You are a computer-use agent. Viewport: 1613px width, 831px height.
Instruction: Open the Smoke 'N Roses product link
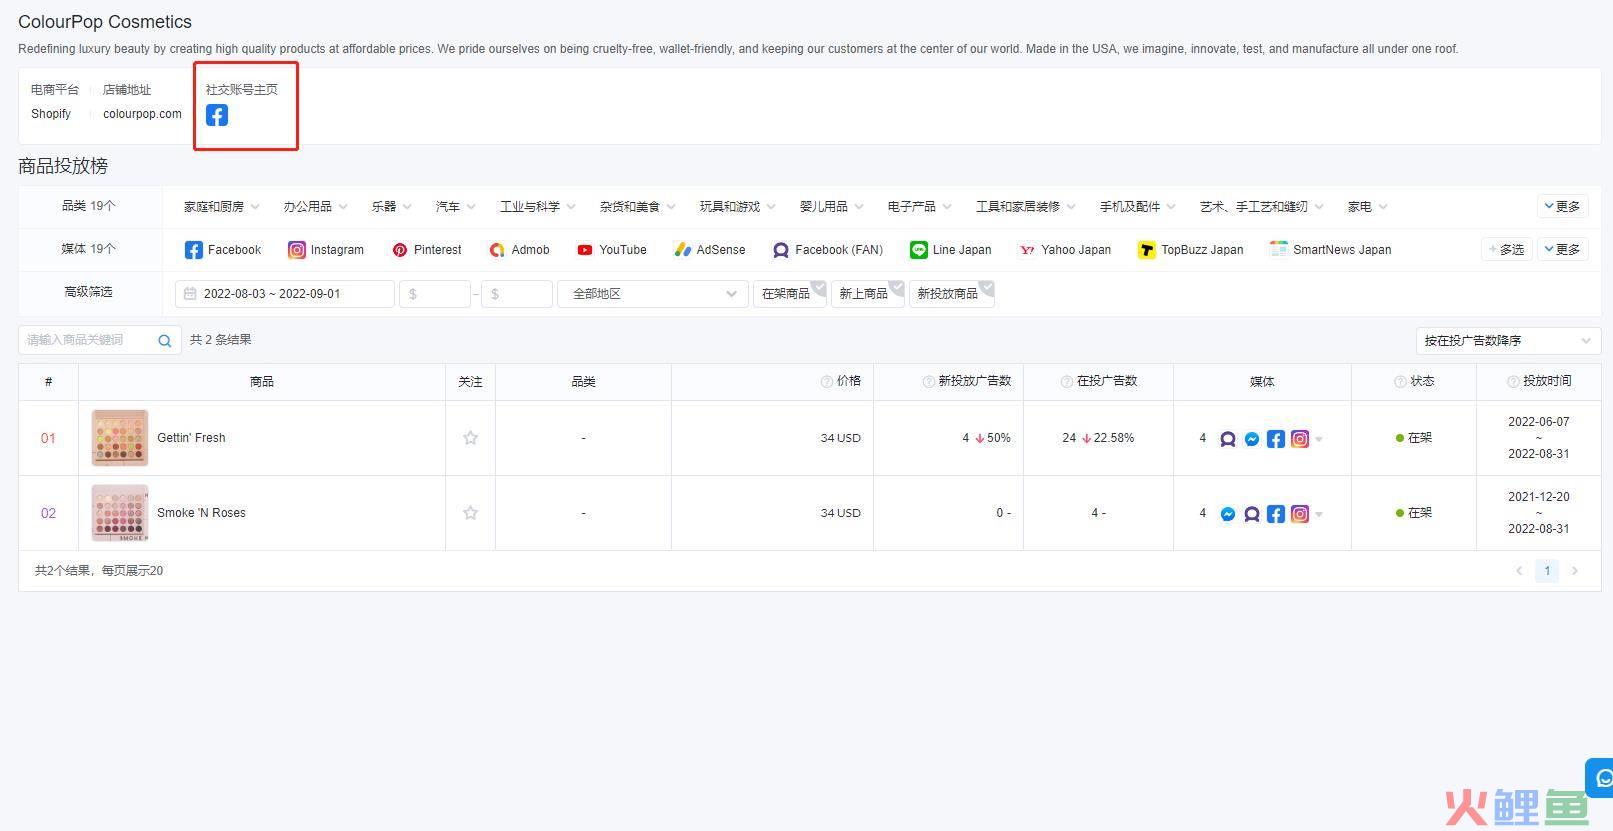(x=201, y=513)
